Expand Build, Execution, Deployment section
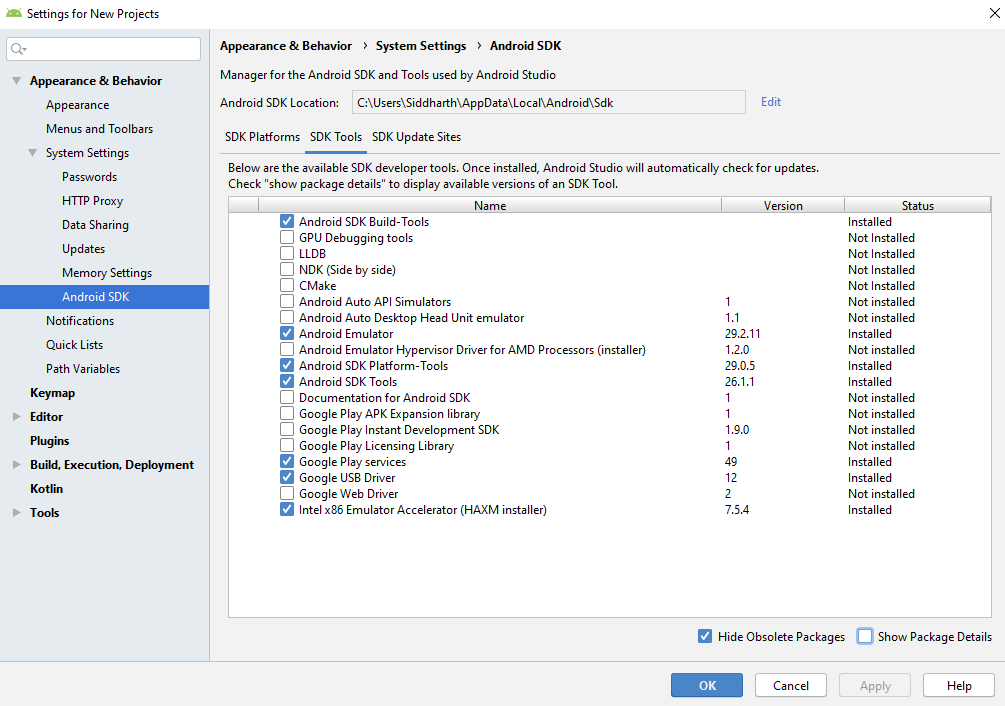 tap(16, 464)
